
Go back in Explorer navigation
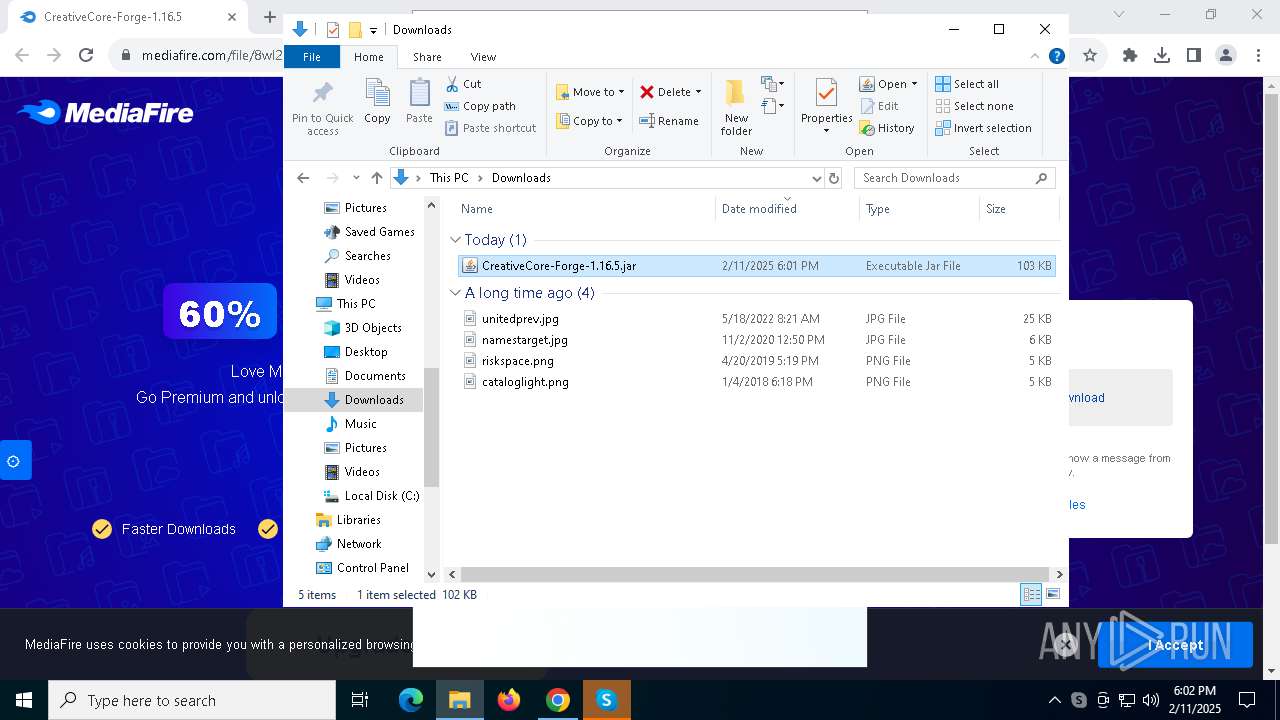(303, 178)
